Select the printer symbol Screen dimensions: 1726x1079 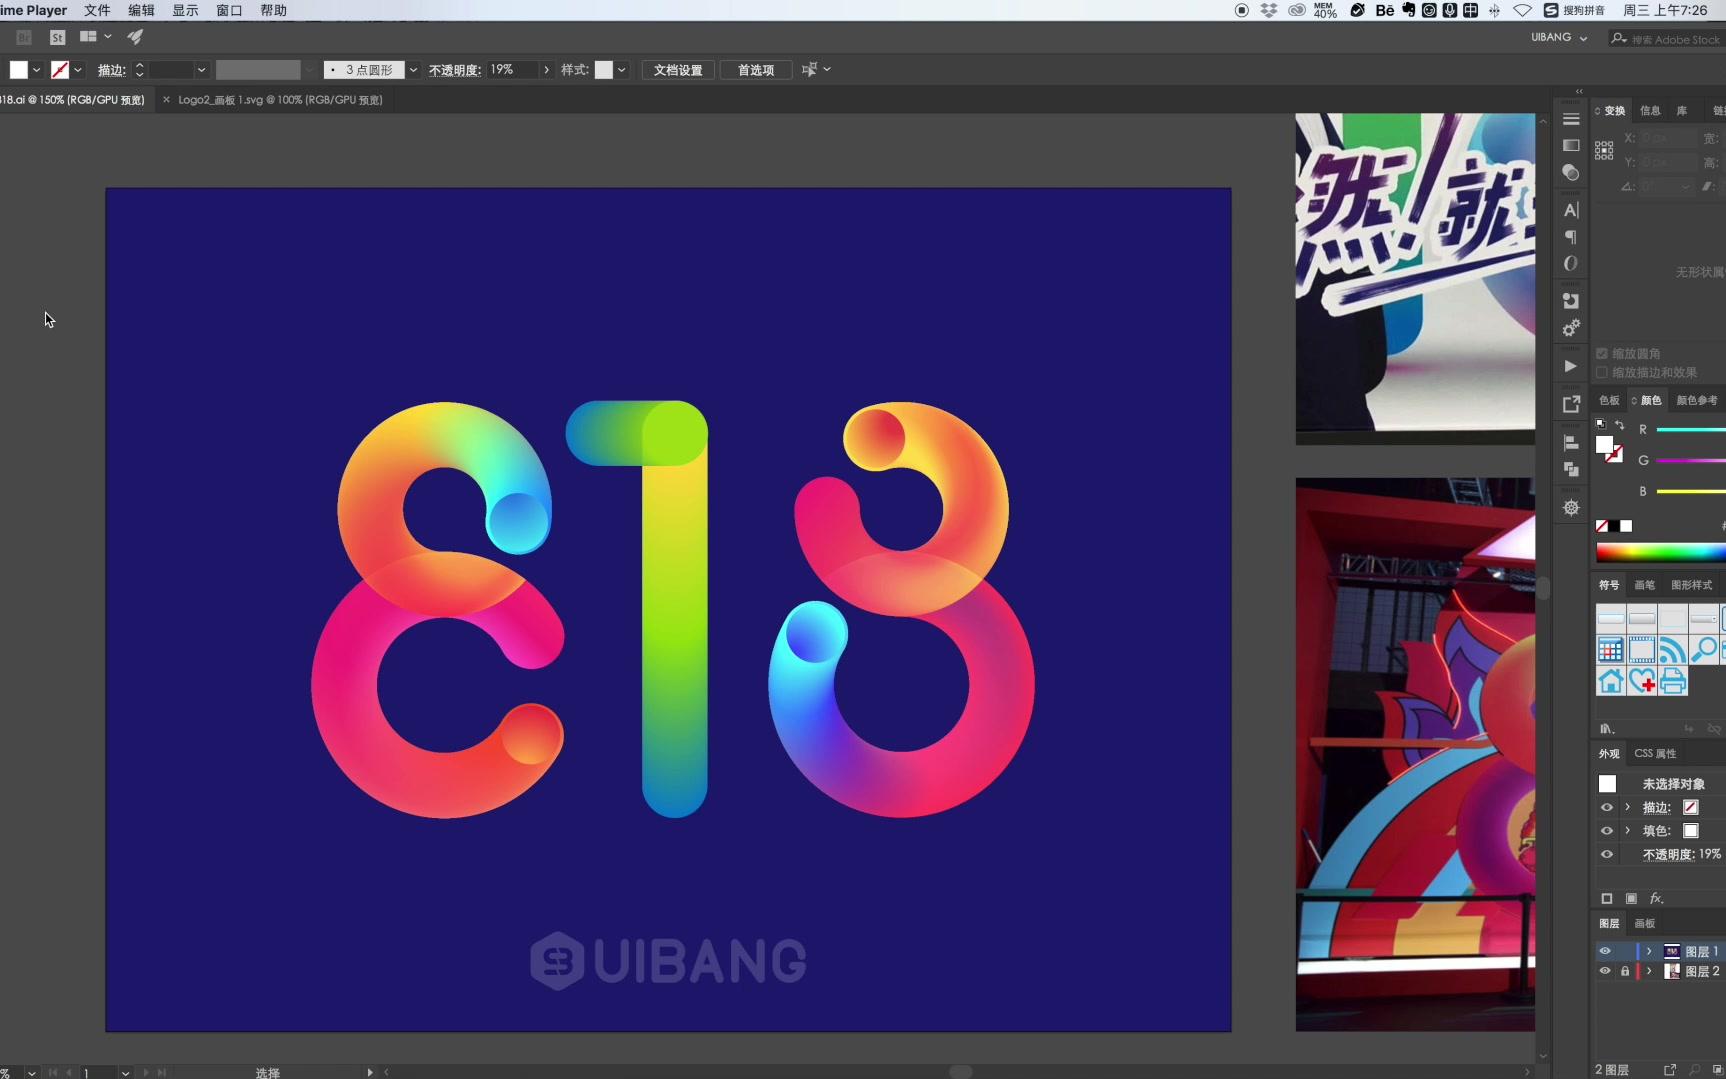pyautogui.click(x=1672, y=681)
